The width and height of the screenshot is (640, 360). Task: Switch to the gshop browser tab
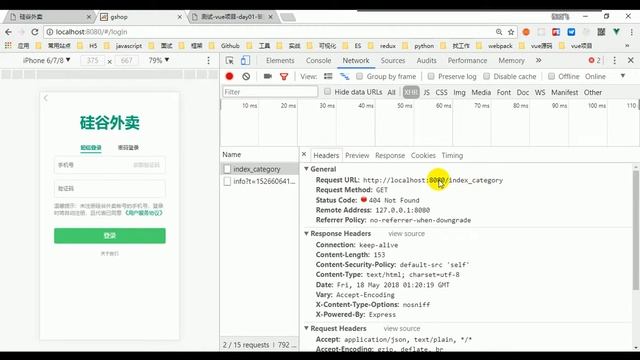pyautogui.click(x=141, y=17)
